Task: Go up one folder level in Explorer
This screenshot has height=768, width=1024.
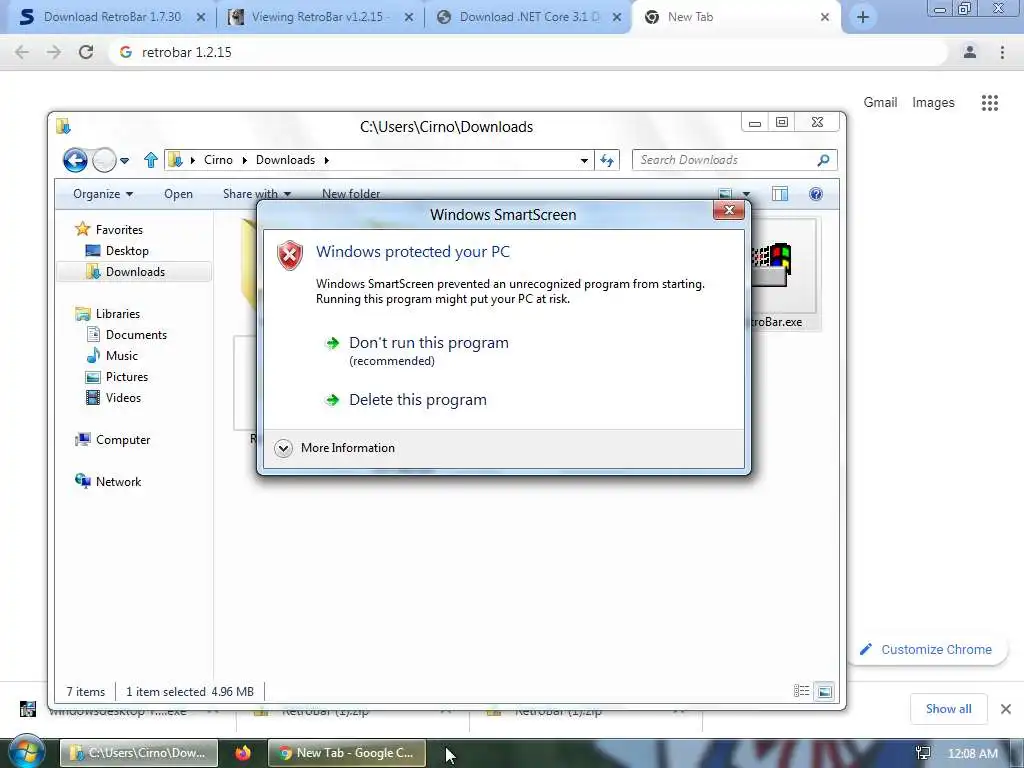Action: [151, 160]
